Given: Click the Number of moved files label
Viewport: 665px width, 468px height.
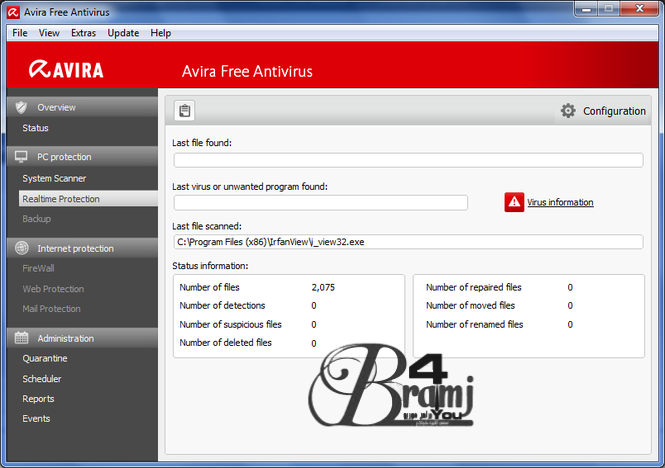Looking at the screenshot, I should coord(470,305).
